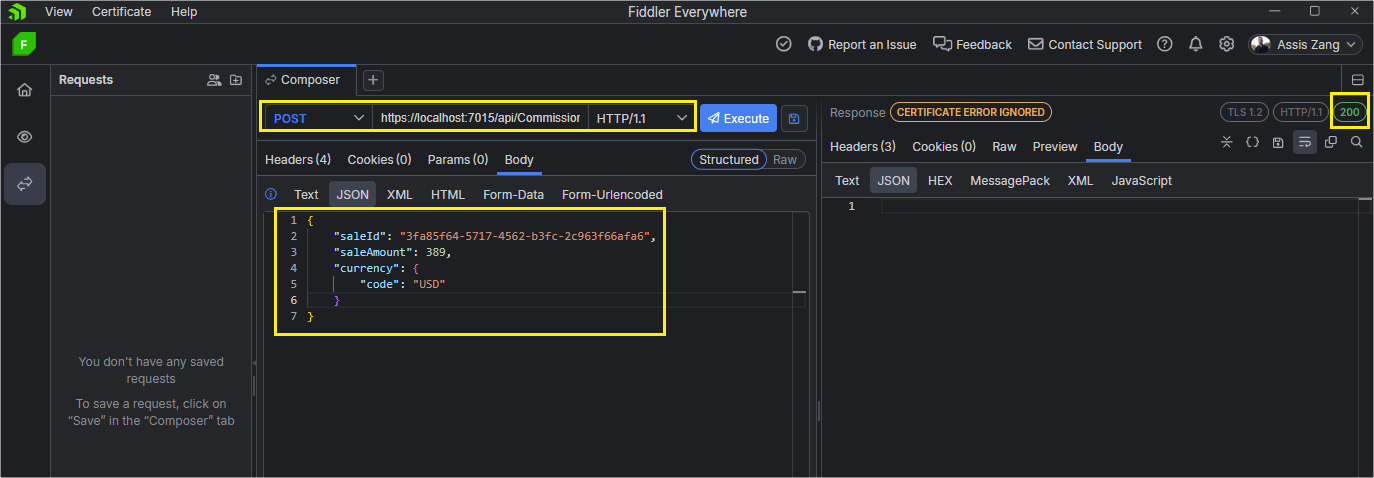The width and height of the screenshot is (1374, 478).
Task: Open the Home sidebar icon
Action: point(25,90)
